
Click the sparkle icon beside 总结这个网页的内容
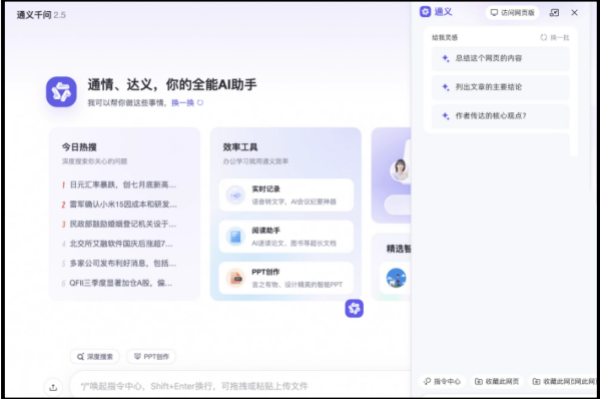pyautogui.click(x=446, y=58)
